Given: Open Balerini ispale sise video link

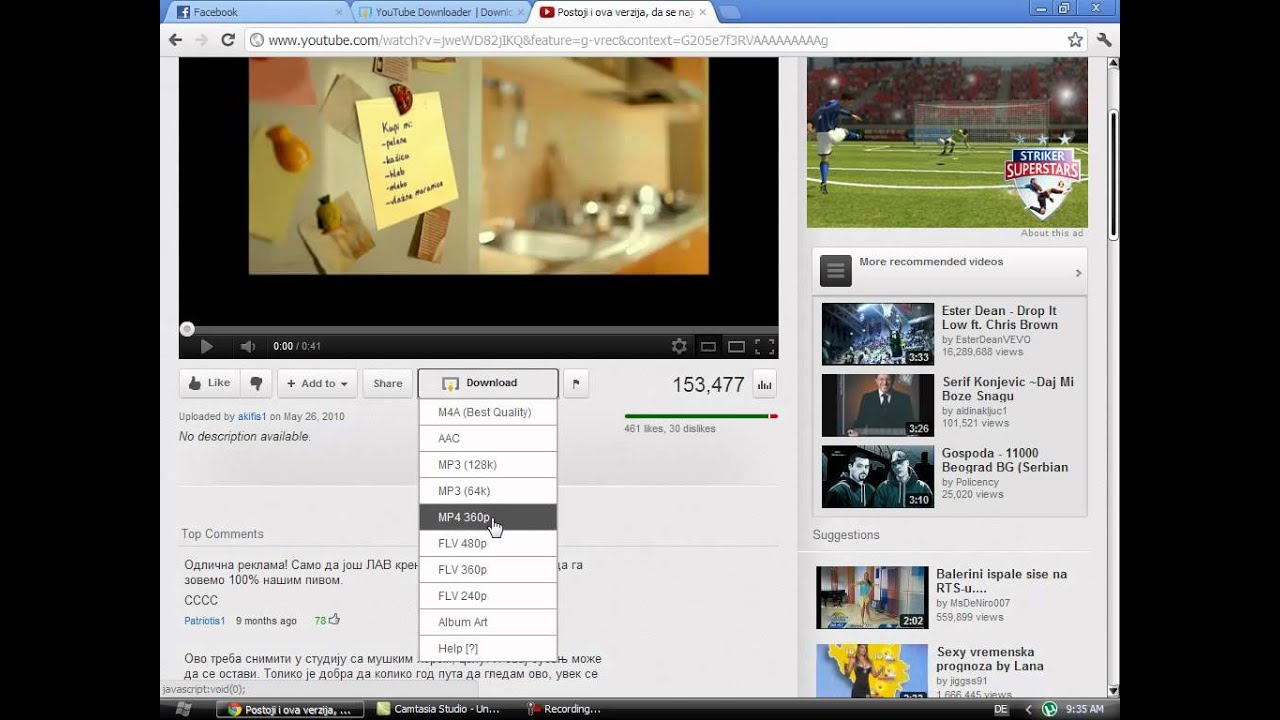Looking at the screenshot, I should (x=1001, y=581).
